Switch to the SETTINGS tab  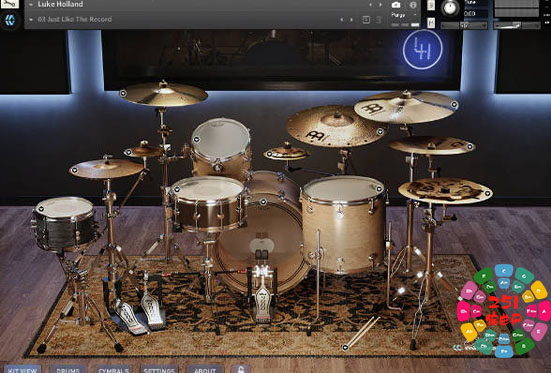pos(159,369)
